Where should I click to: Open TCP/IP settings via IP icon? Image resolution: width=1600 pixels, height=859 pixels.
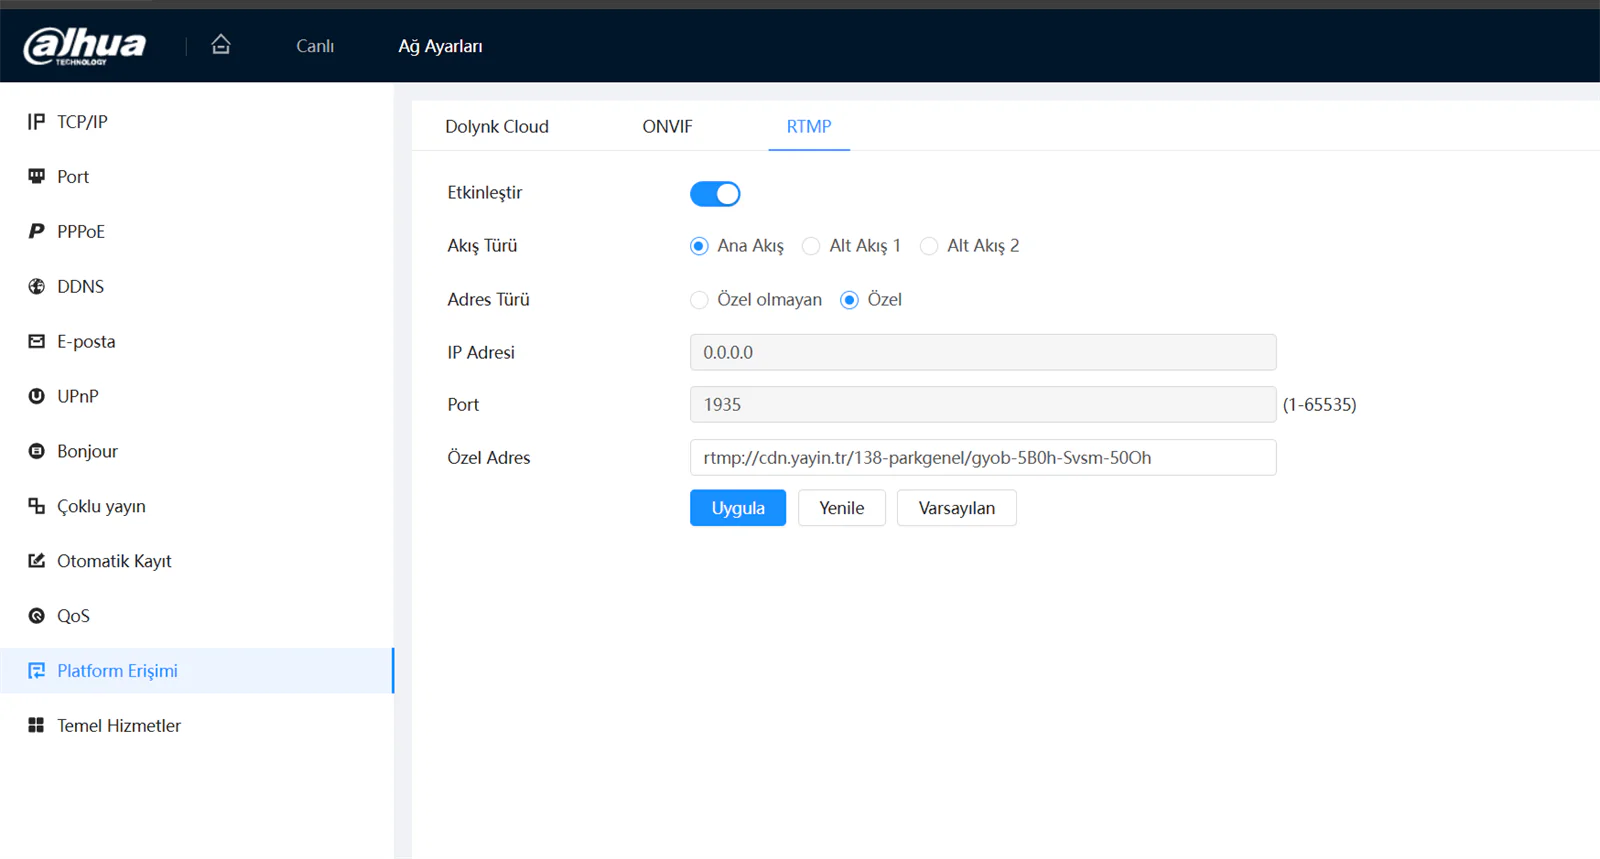37,122
